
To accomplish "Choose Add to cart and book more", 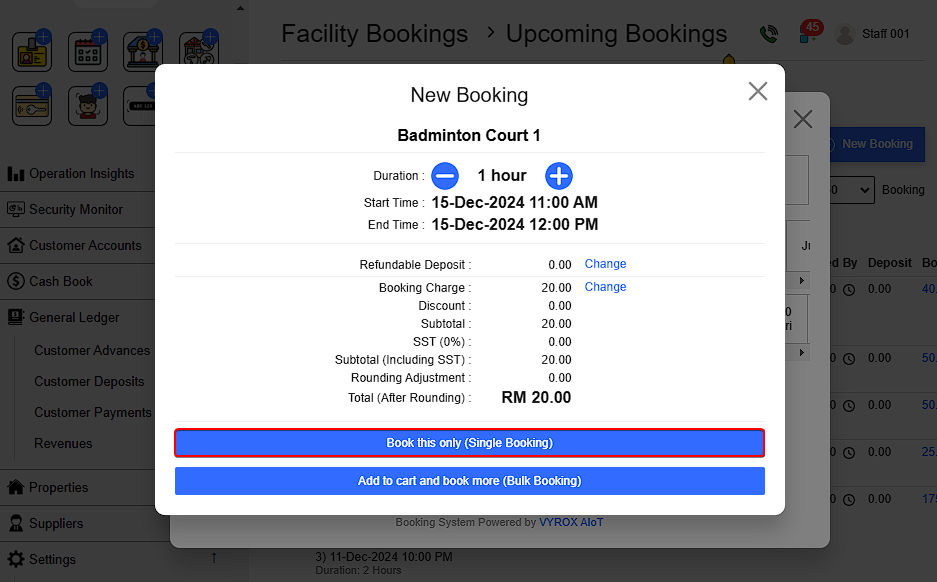I will pos(469,481).
